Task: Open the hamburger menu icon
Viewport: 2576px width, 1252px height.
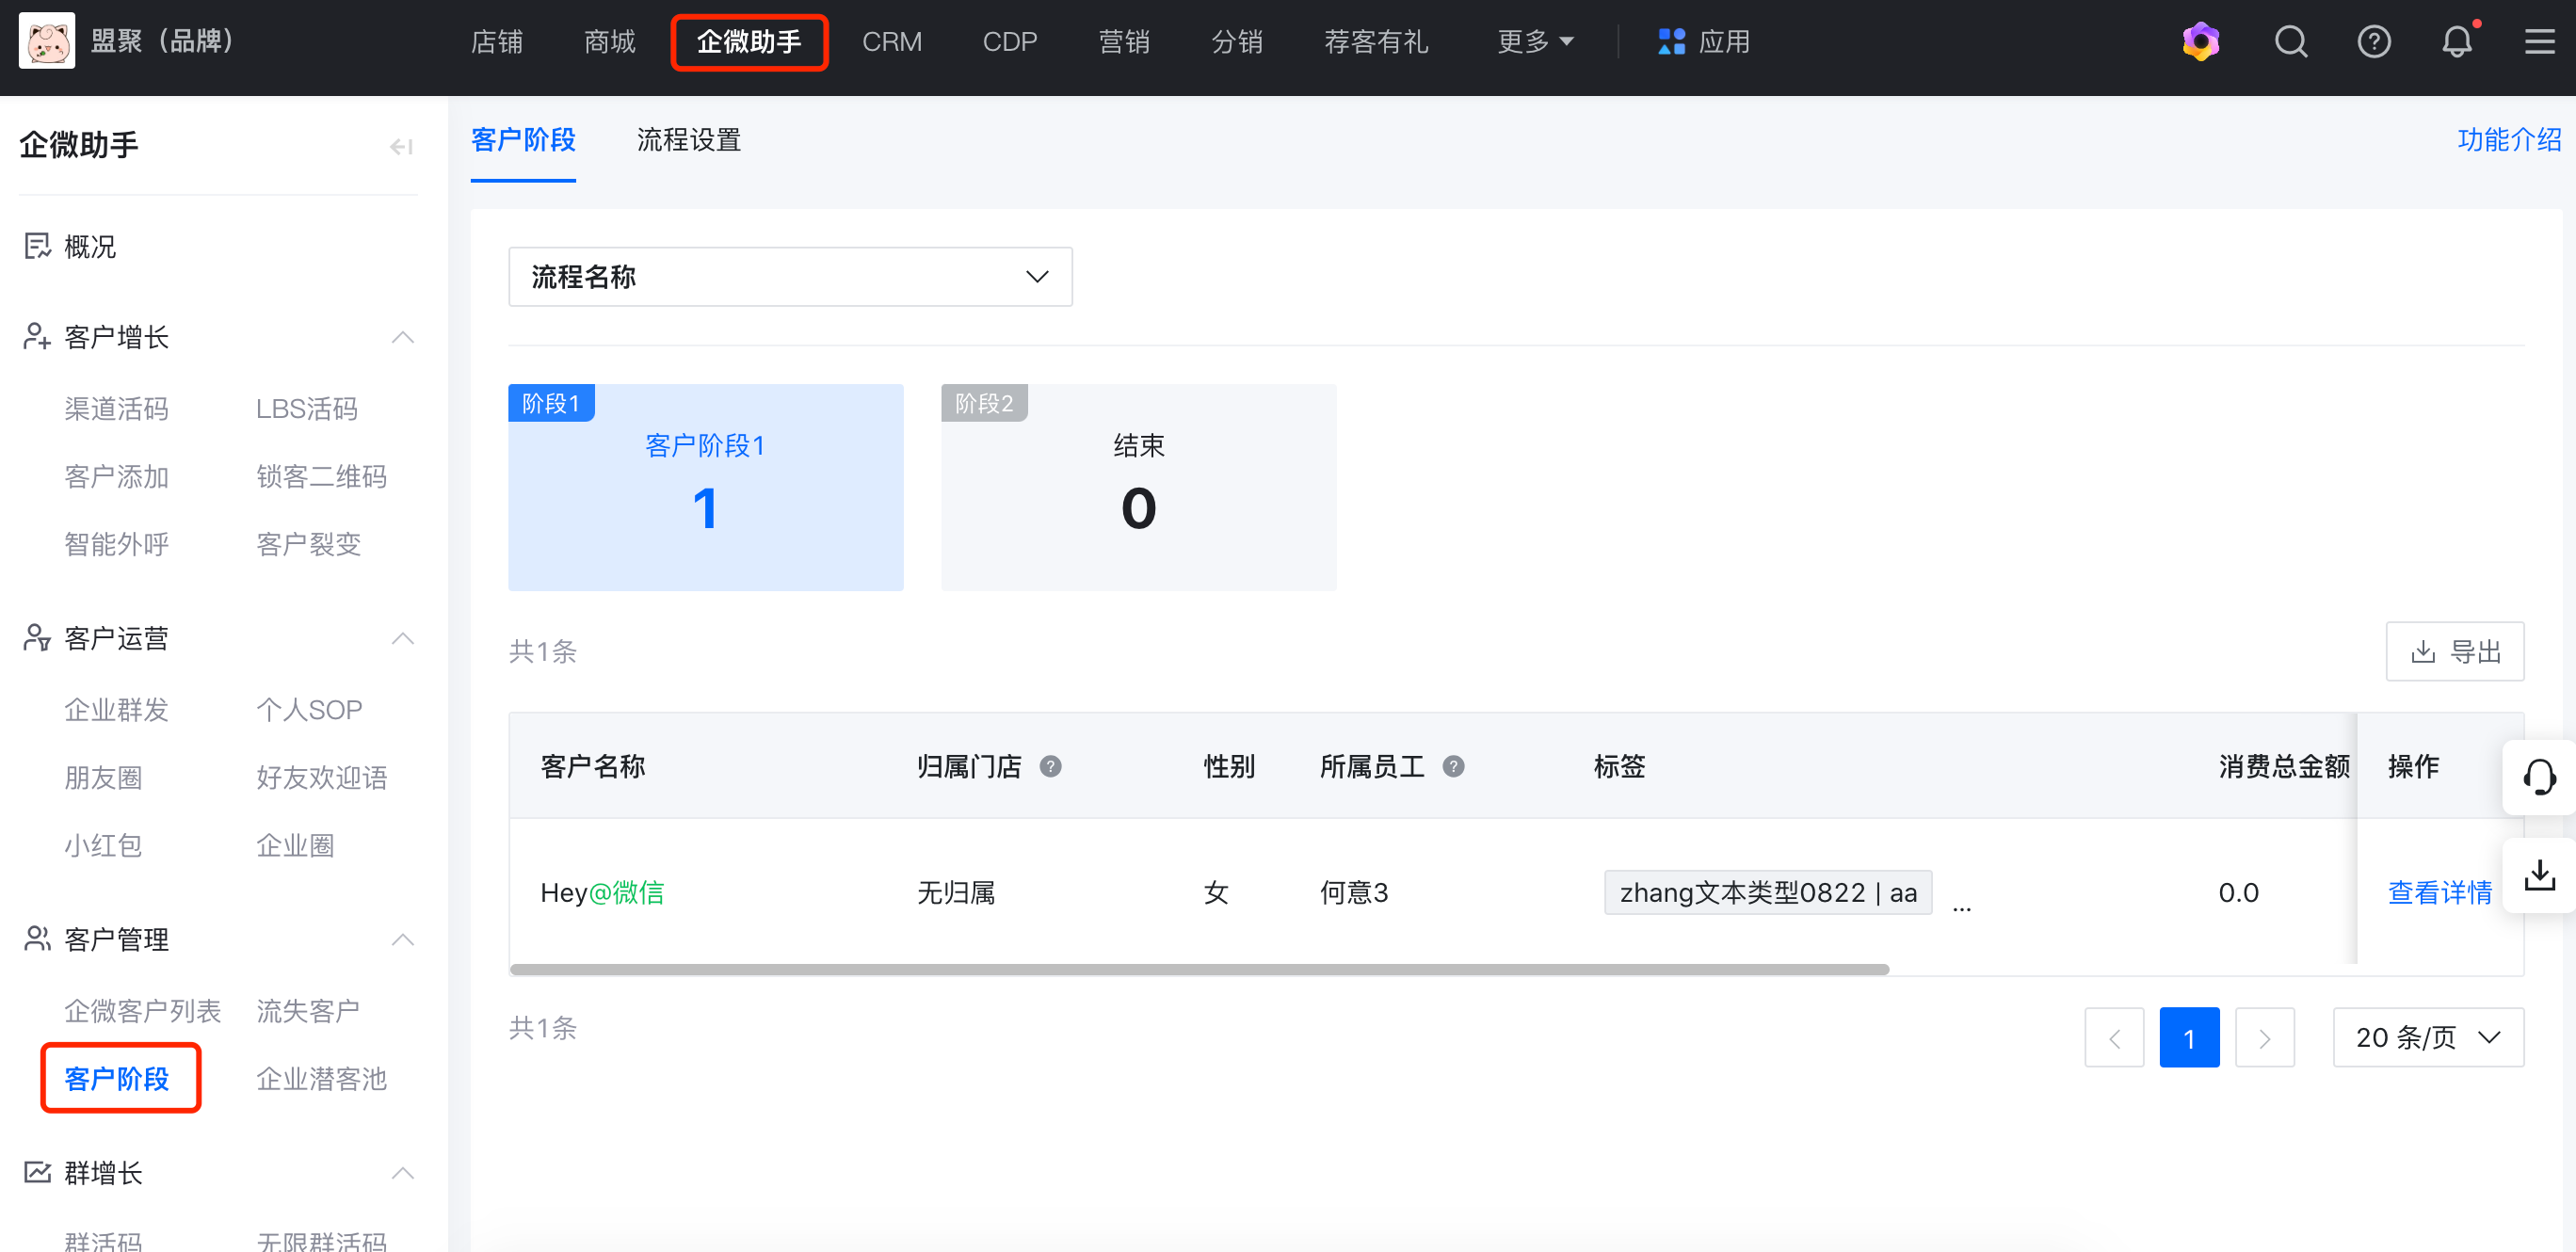Action: point(2539,41)
